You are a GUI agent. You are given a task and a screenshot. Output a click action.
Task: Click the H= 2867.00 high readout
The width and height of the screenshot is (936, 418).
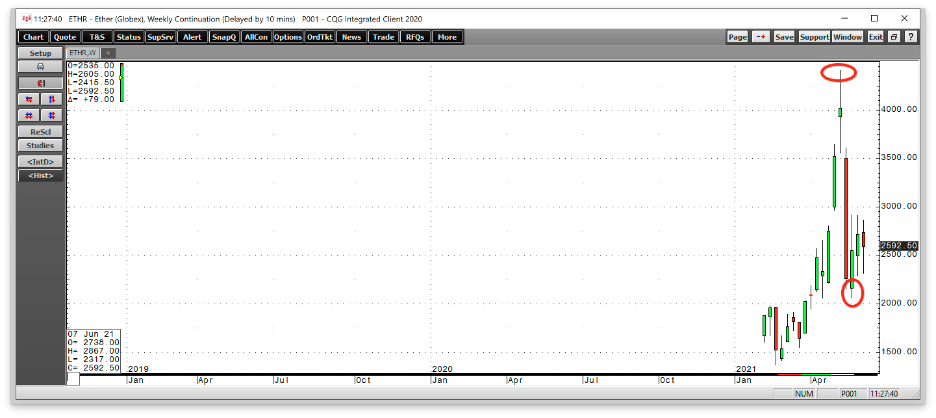[x=93, y=351]
